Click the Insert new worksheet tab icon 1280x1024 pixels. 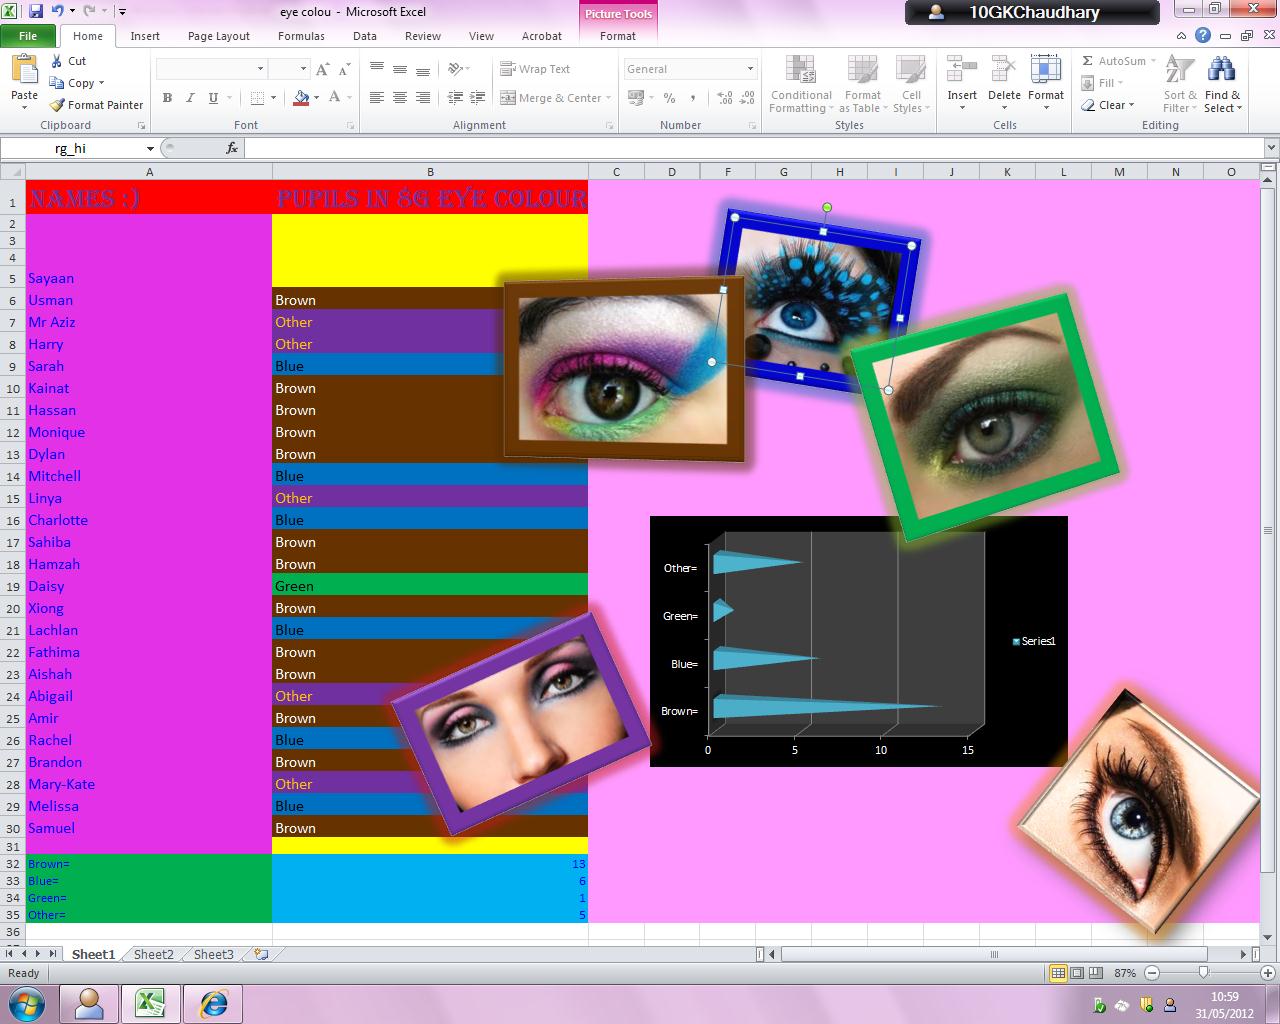(261, 954)
